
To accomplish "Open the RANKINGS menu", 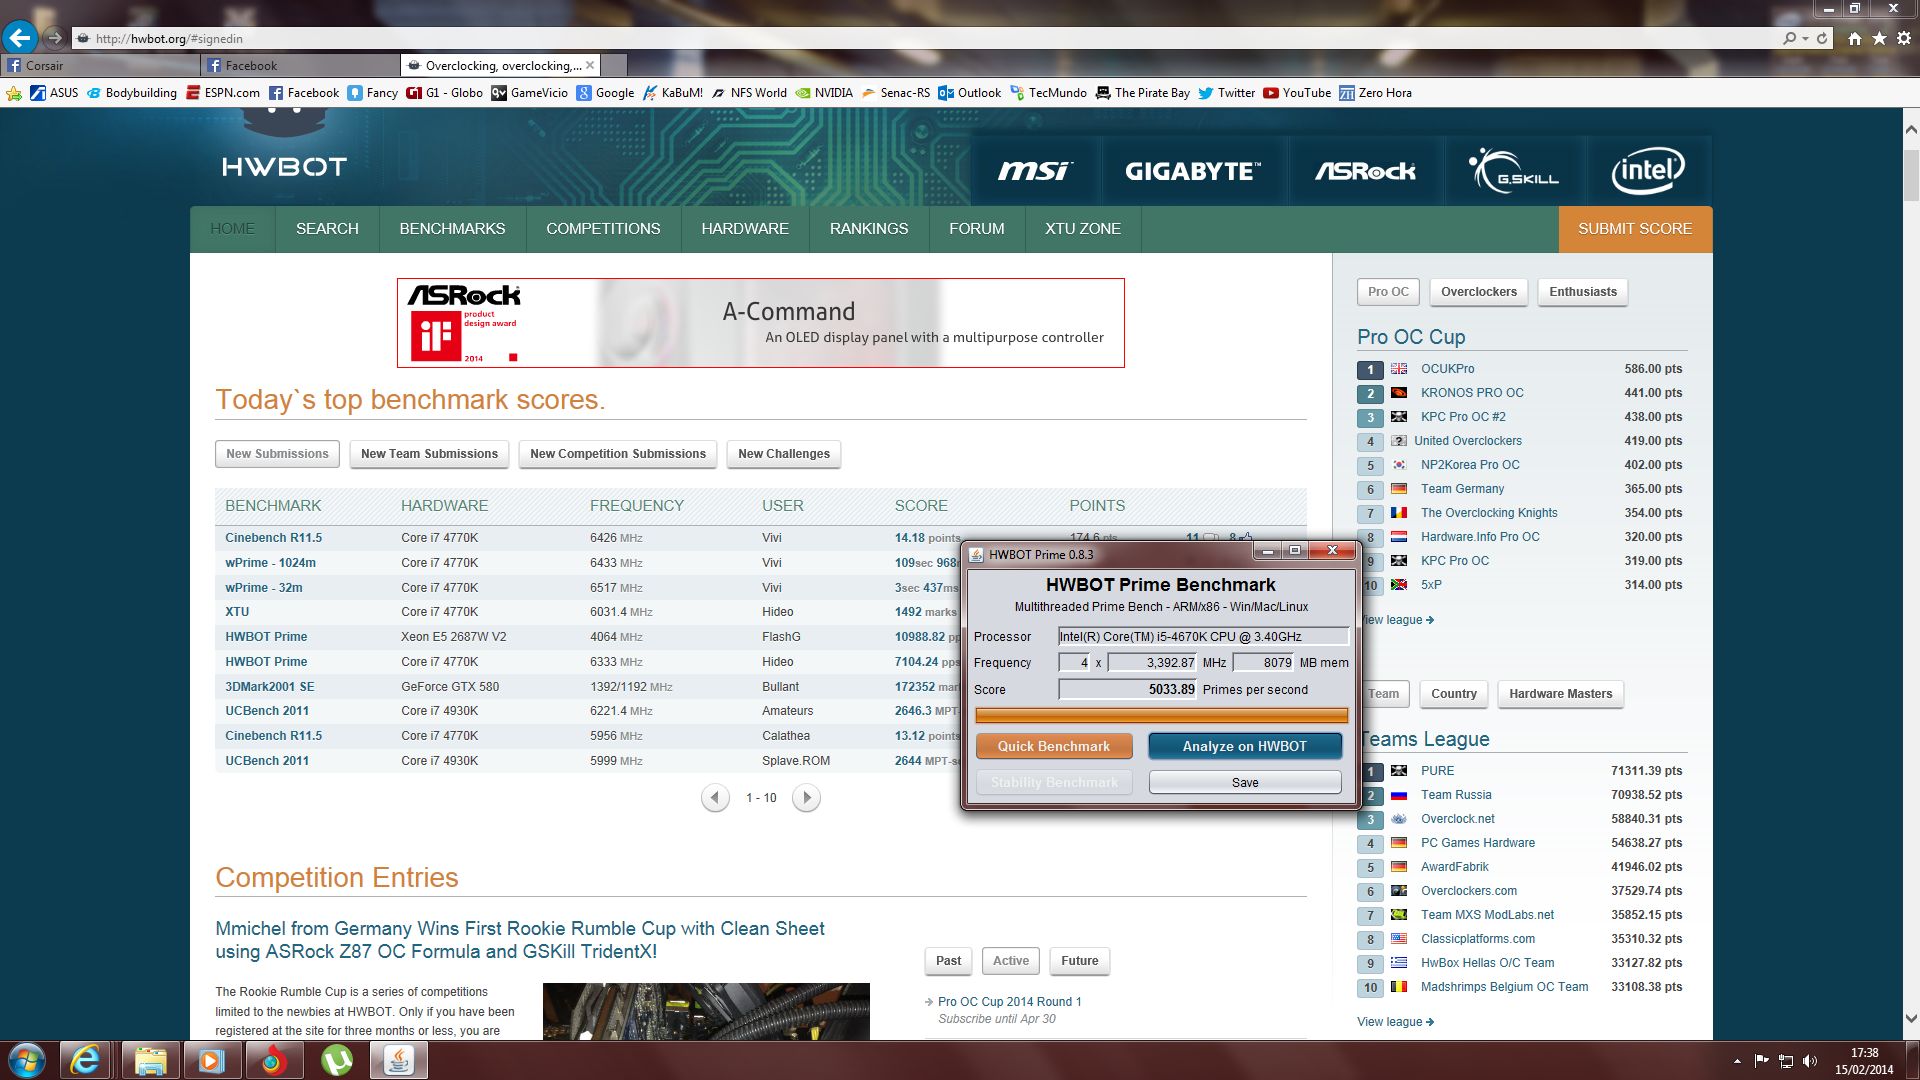I will (x=869, y=229).
